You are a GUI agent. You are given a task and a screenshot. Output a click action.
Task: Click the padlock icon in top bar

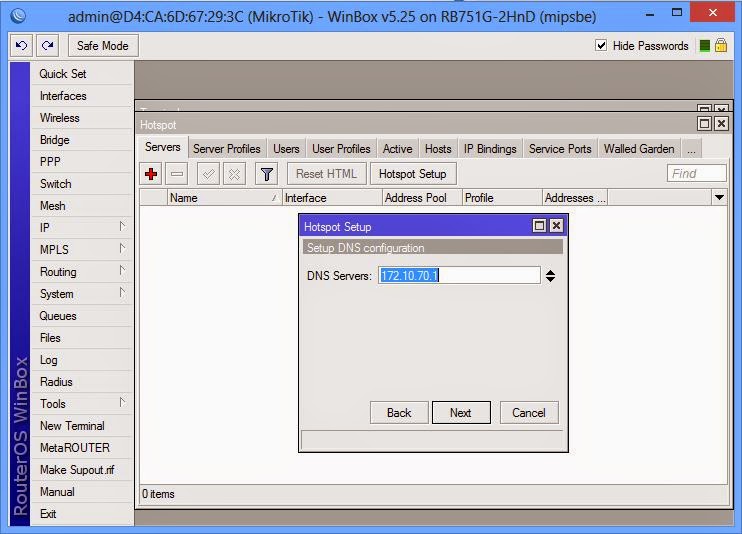[721, 45]
